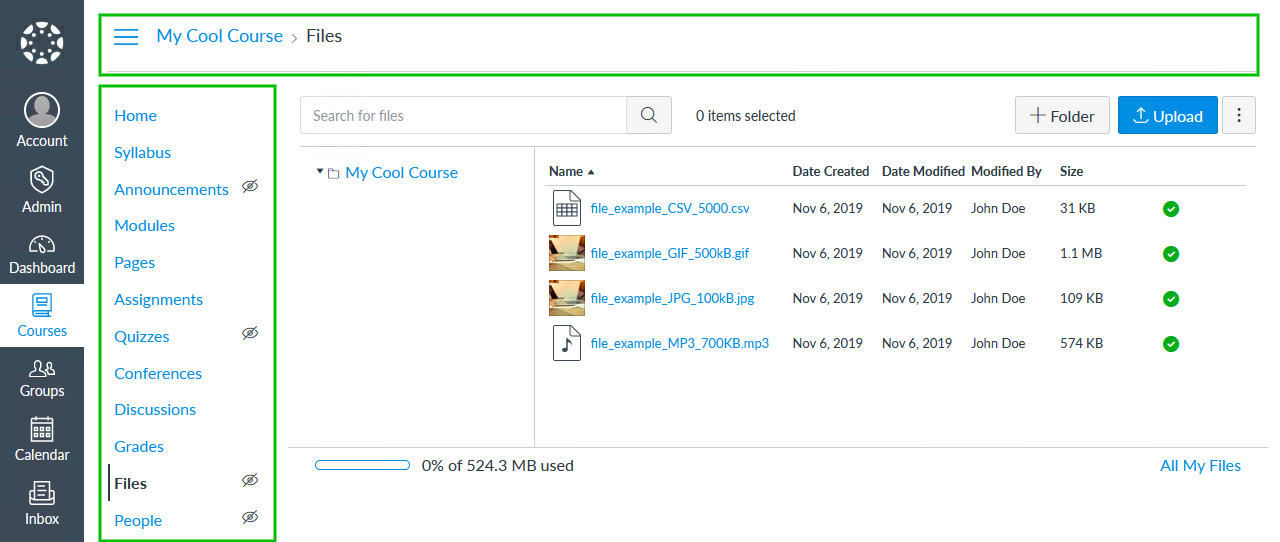Go to the Dashboard speedometer icon
The image size is (1280, 542).
click(x=42, y=244)
